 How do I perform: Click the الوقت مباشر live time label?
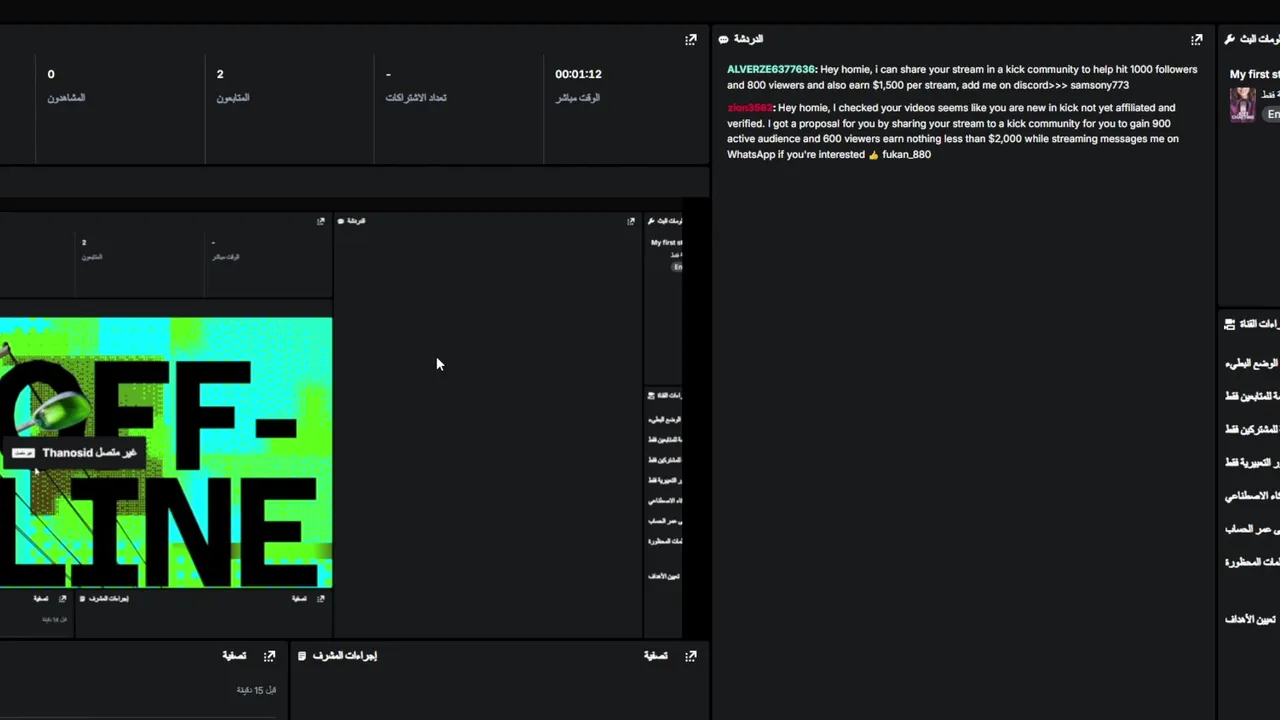click(578, 98)
